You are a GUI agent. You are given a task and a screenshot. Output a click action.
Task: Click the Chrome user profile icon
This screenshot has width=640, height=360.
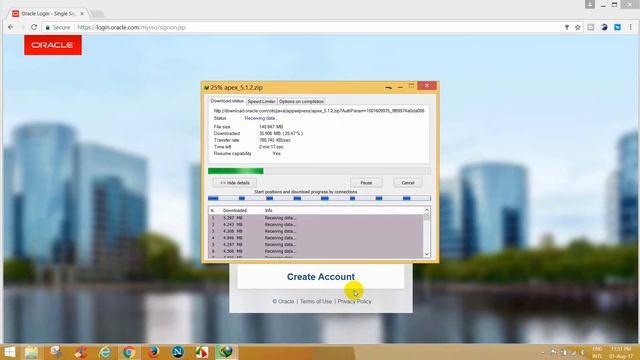click(x=590, y=4)
